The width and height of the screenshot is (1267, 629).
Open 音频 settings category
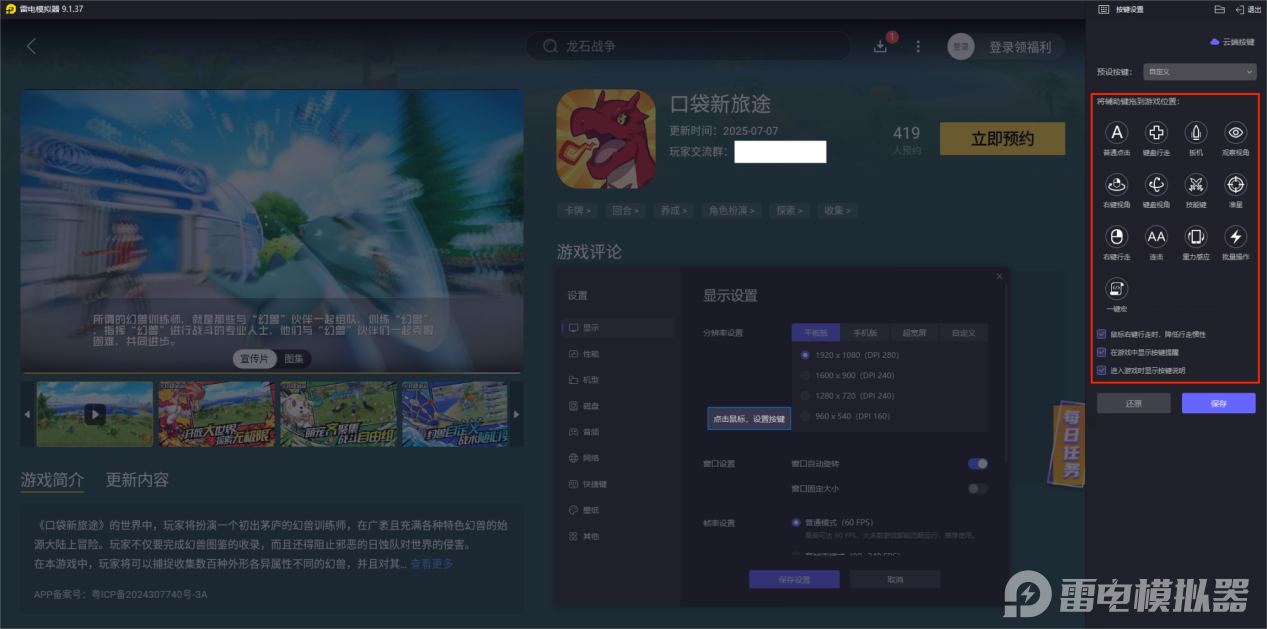pyautogui.click(x=617, y=432)
